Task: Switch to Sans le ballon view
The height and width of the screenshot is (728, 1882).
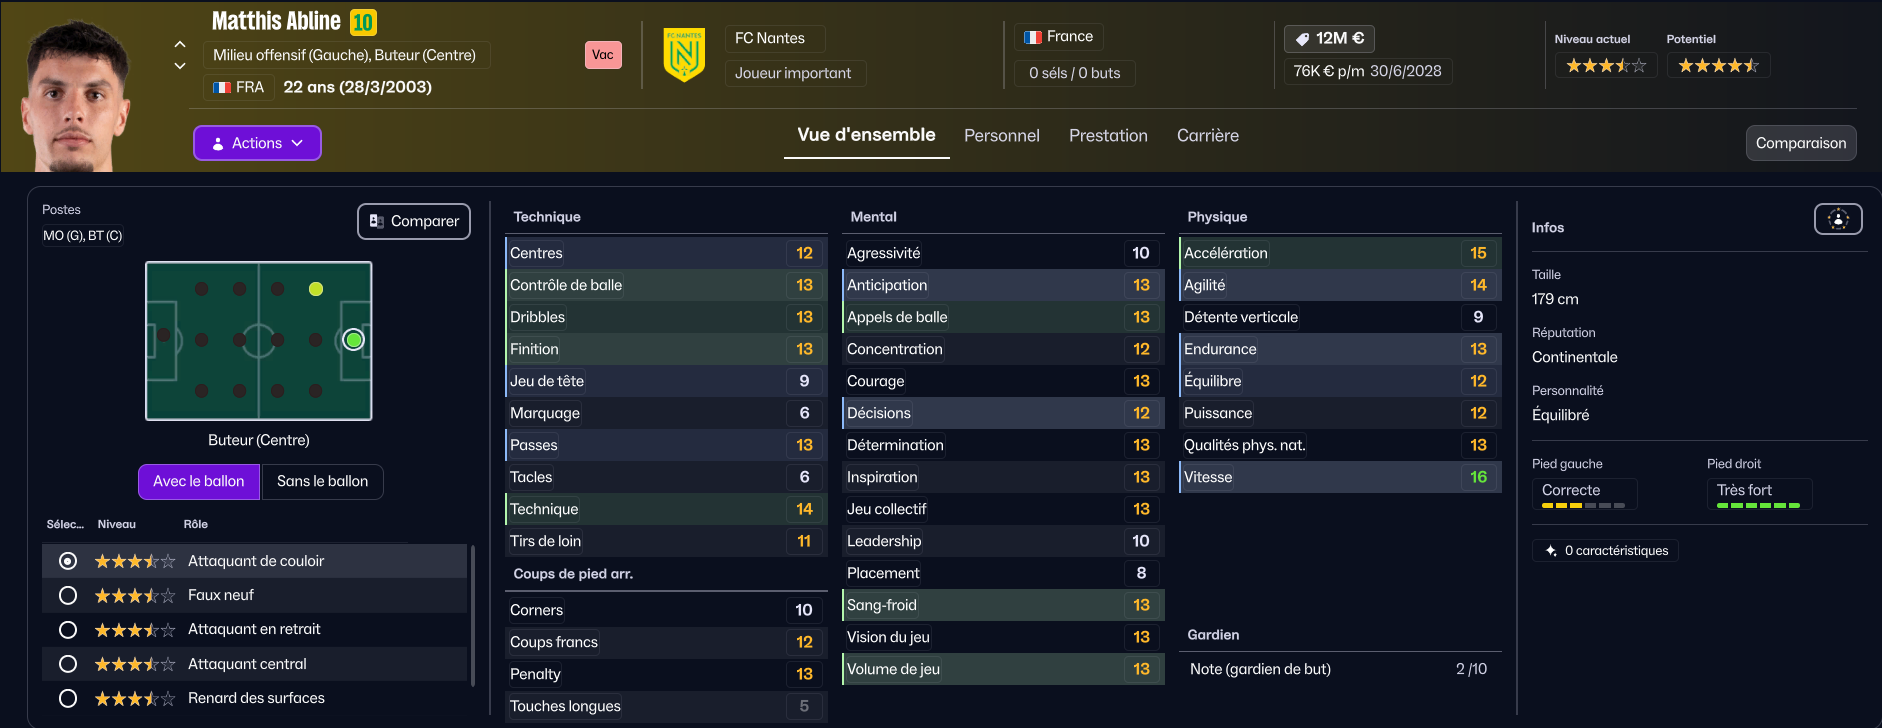Action: point(322,482)
